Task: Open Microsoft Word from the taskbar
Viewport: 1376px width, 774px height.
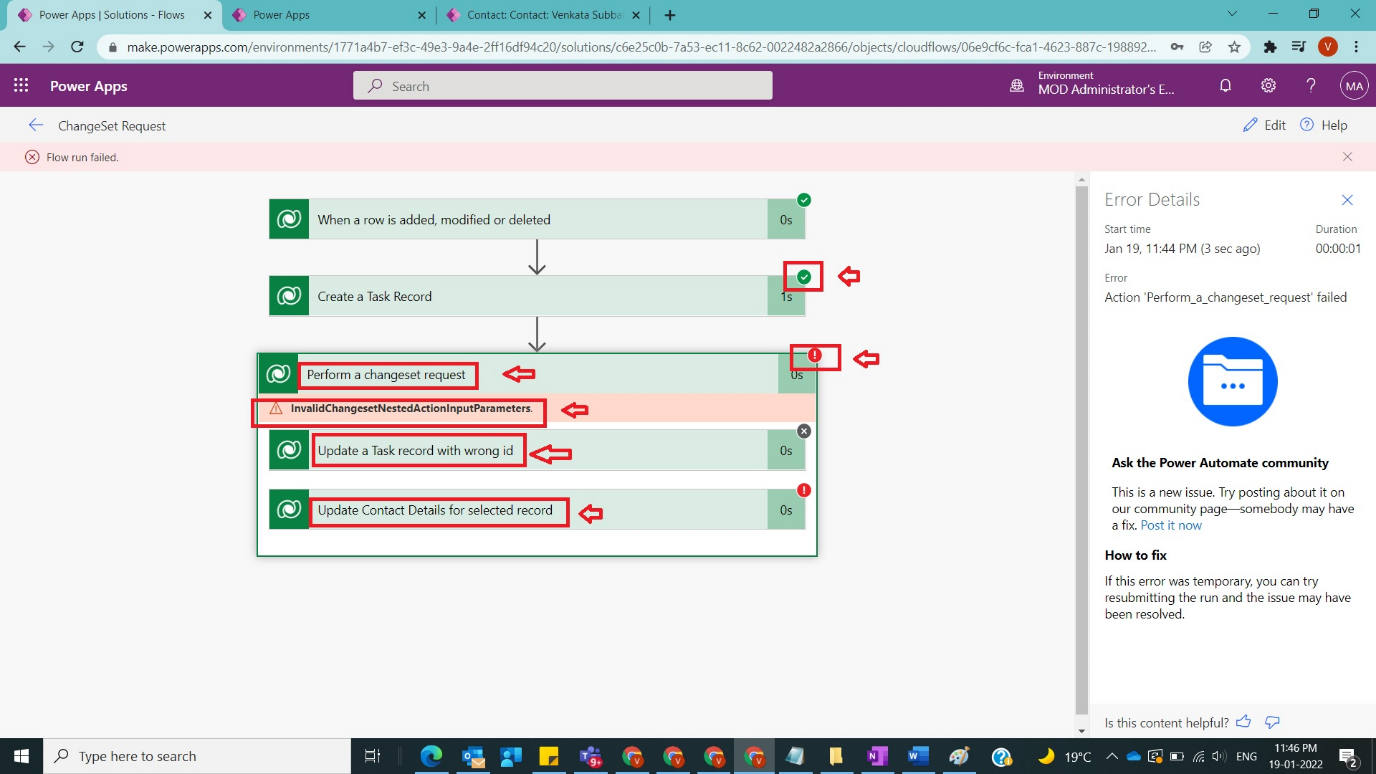Action: point(917,755)
